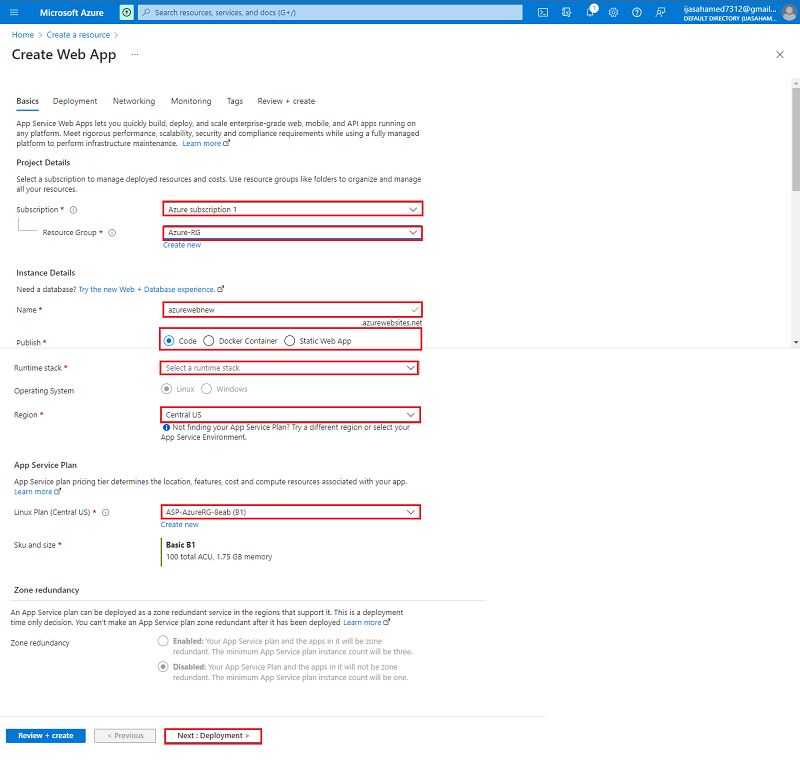Open Azure Cloud Shell from top bar
800x763 pixels.
click(x=542, y=12)
